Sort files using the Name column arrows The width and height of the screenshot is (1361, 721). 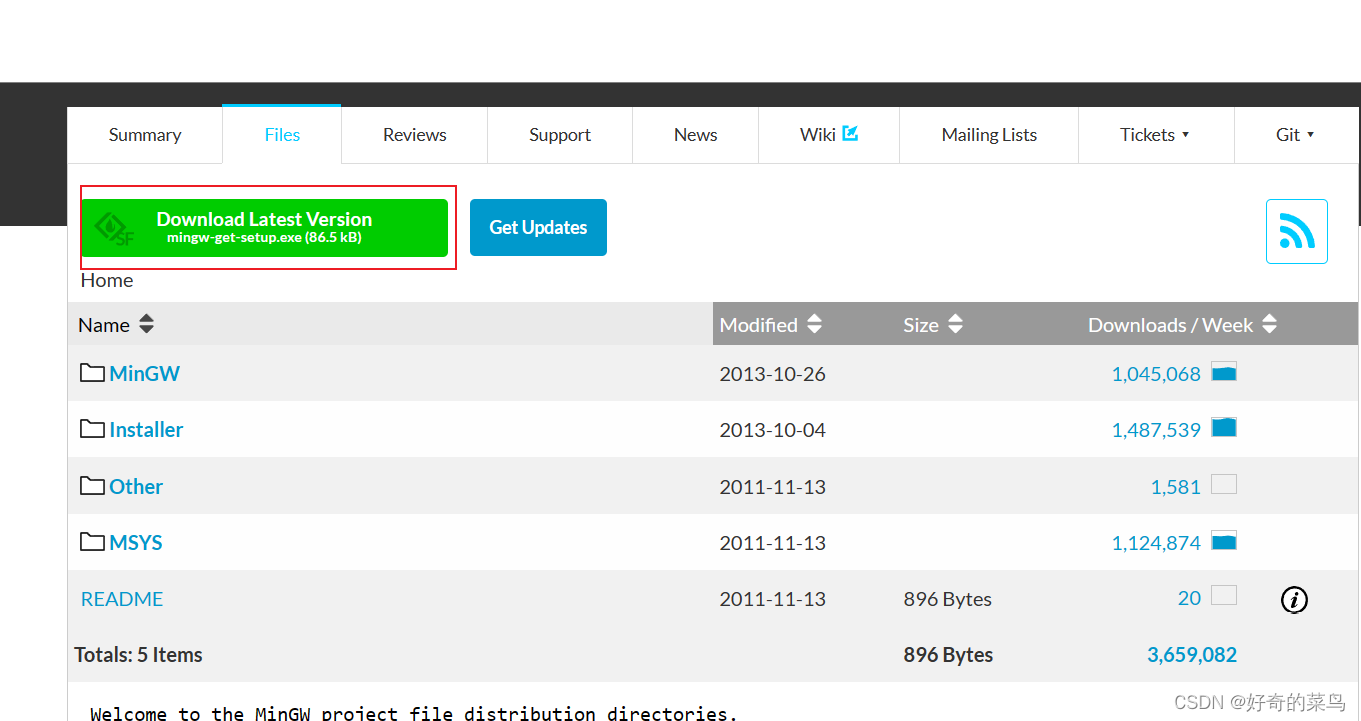pyautogui.click(x=146, y=324)
